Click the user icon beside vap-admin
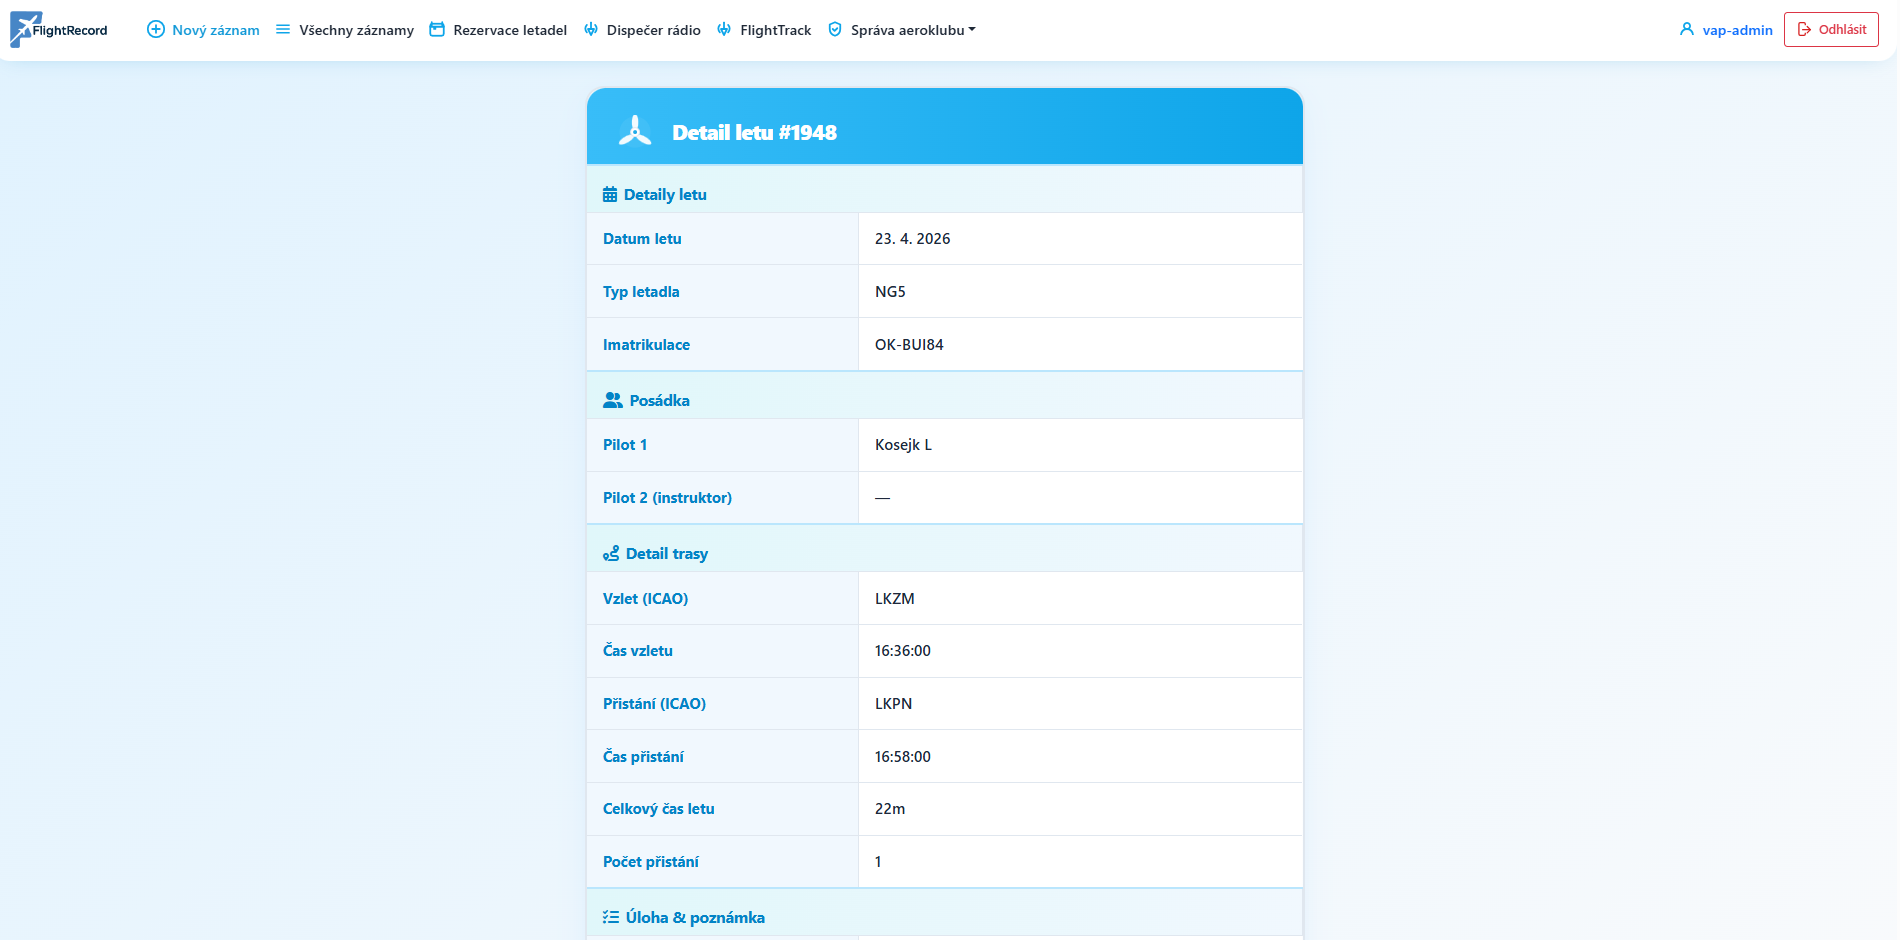Image resolution: width=1900 pixels, height=940 pixels. pyautogui.click(x=1687, y=30)
